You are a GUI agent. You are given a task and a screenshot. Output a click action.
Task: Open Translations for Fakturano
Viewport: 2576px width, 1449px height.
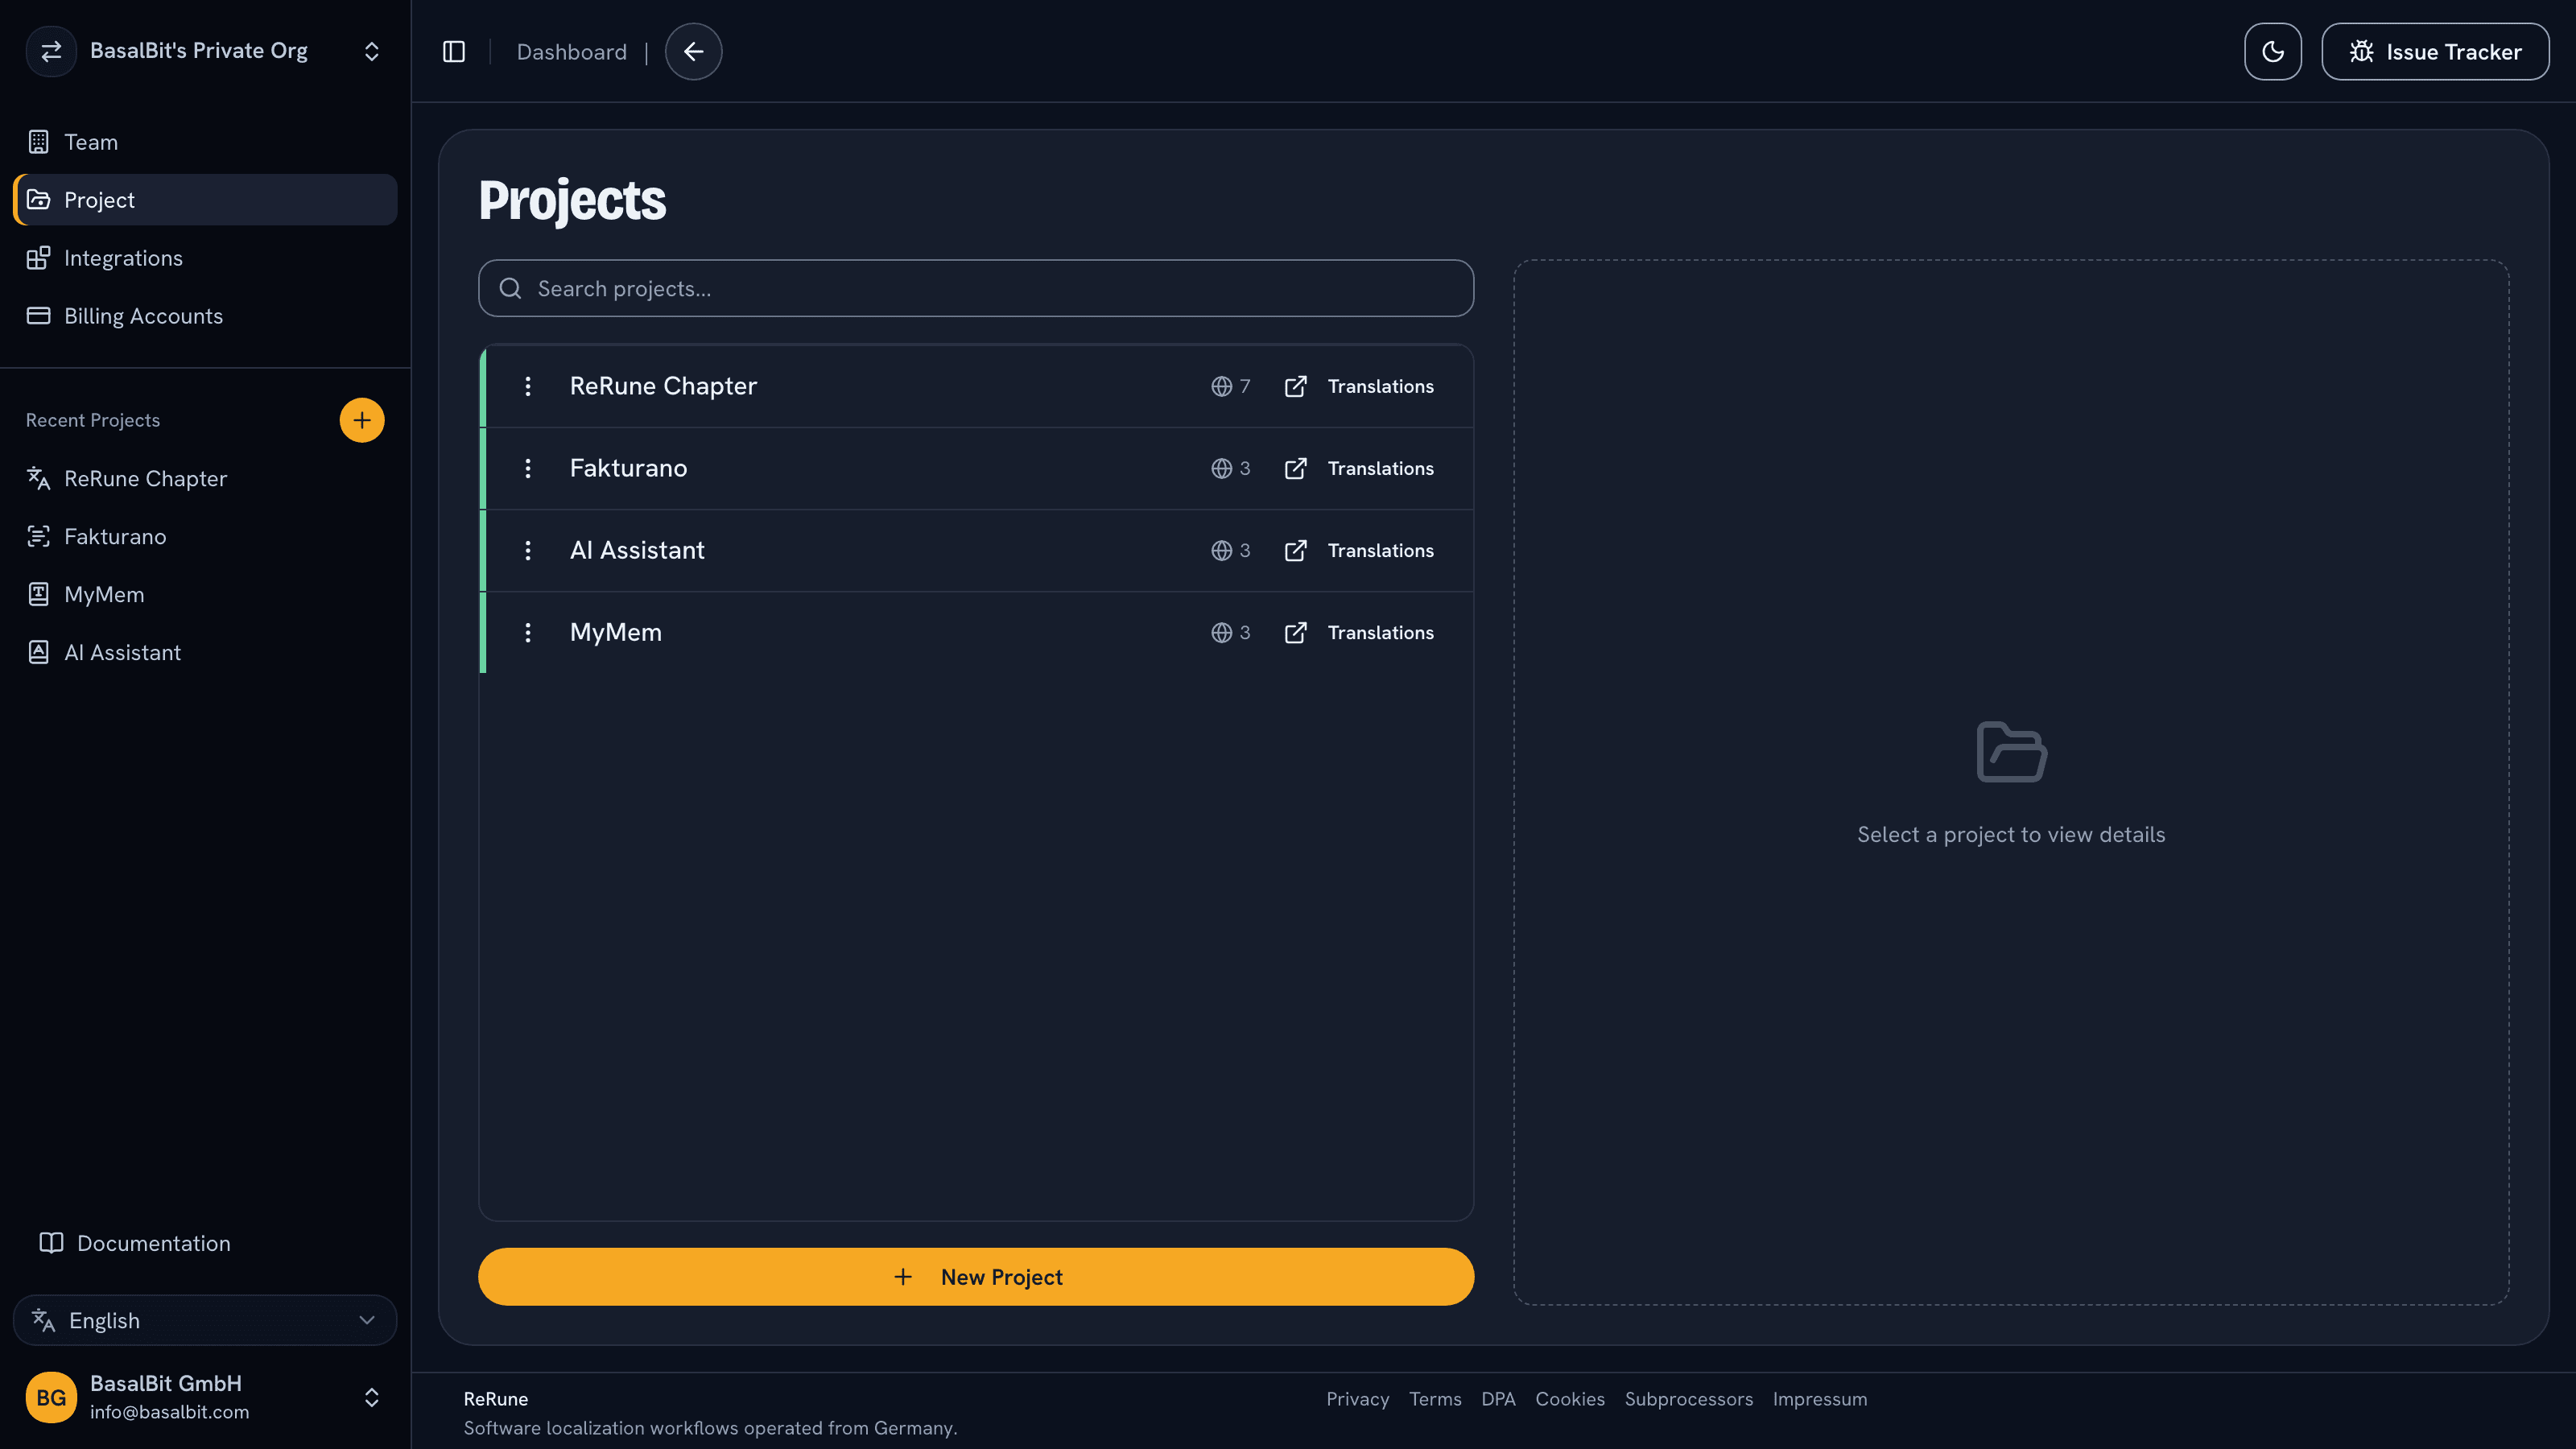1359,468
